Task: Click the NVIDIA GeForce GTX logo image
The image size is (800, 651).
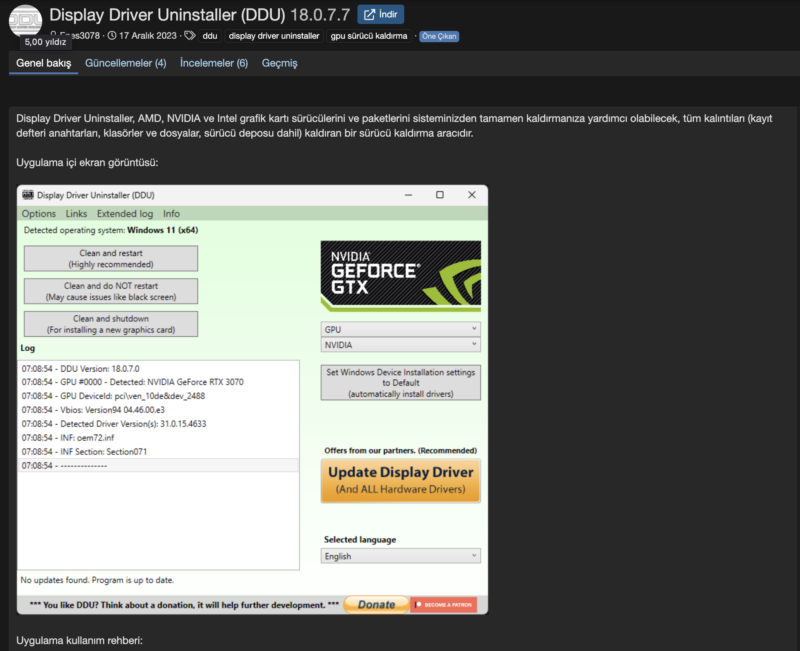Action: point(401,276)
